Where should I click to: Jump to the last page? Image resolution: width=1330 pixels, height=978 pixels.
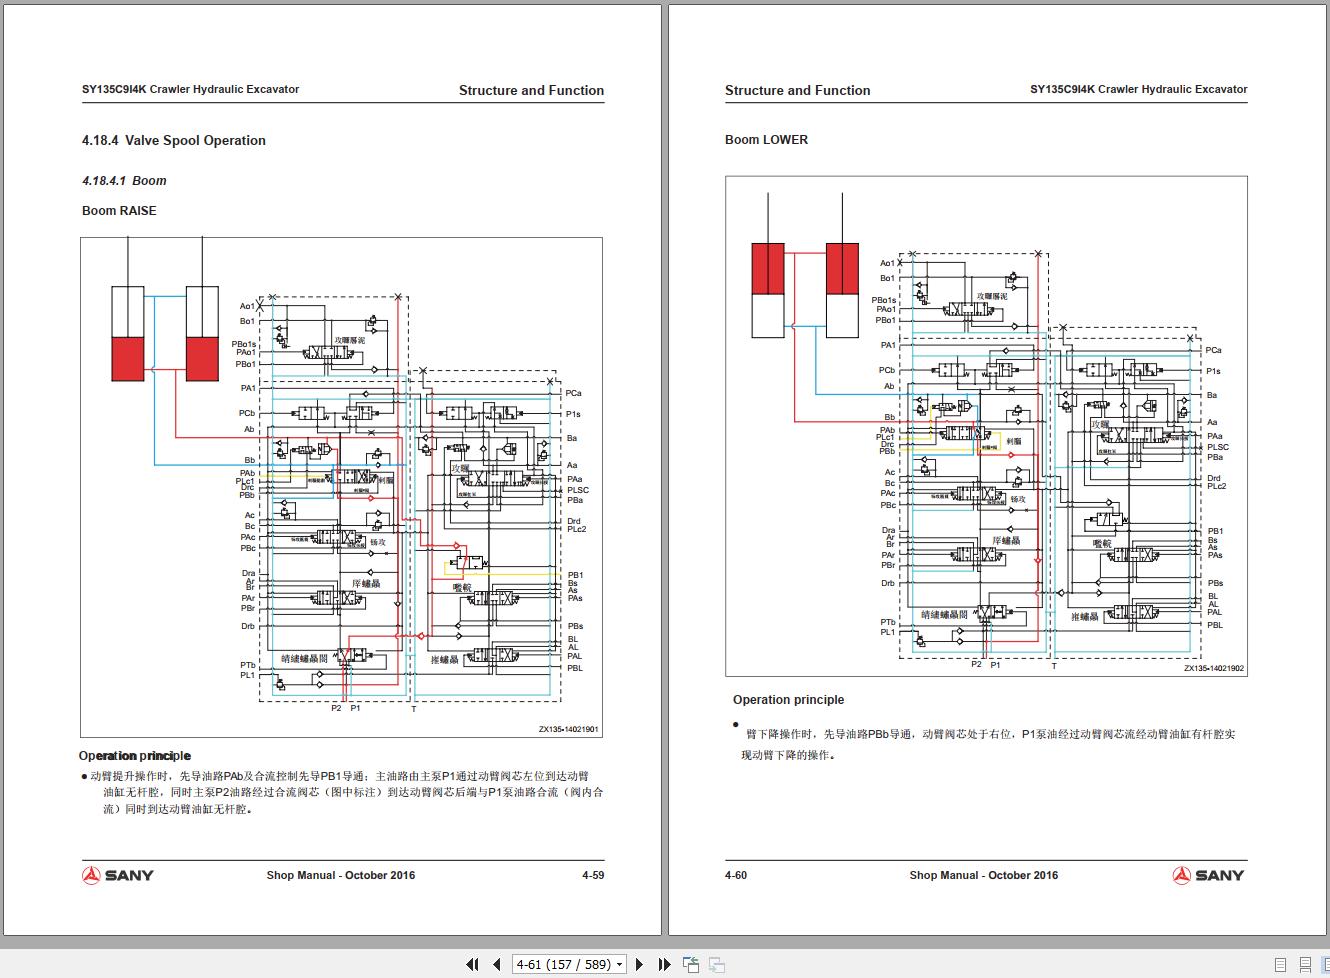click(664, 964)
